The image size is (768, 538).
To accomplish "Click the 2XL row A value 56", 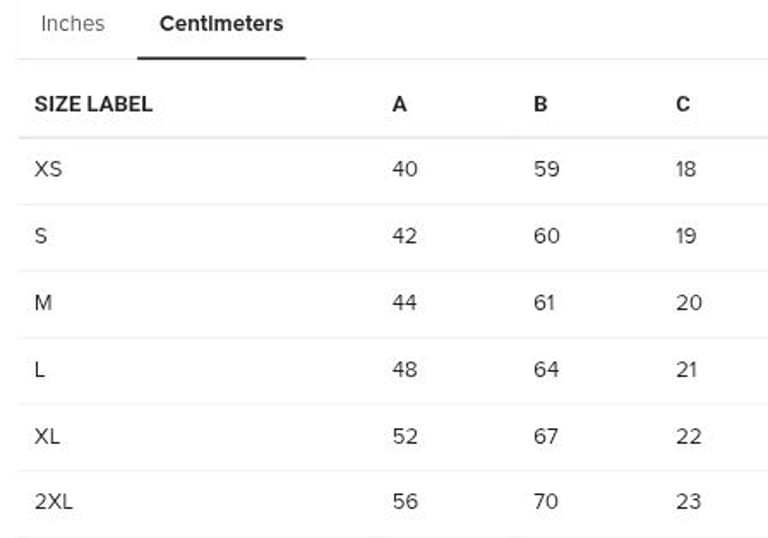I will point(405,502).
